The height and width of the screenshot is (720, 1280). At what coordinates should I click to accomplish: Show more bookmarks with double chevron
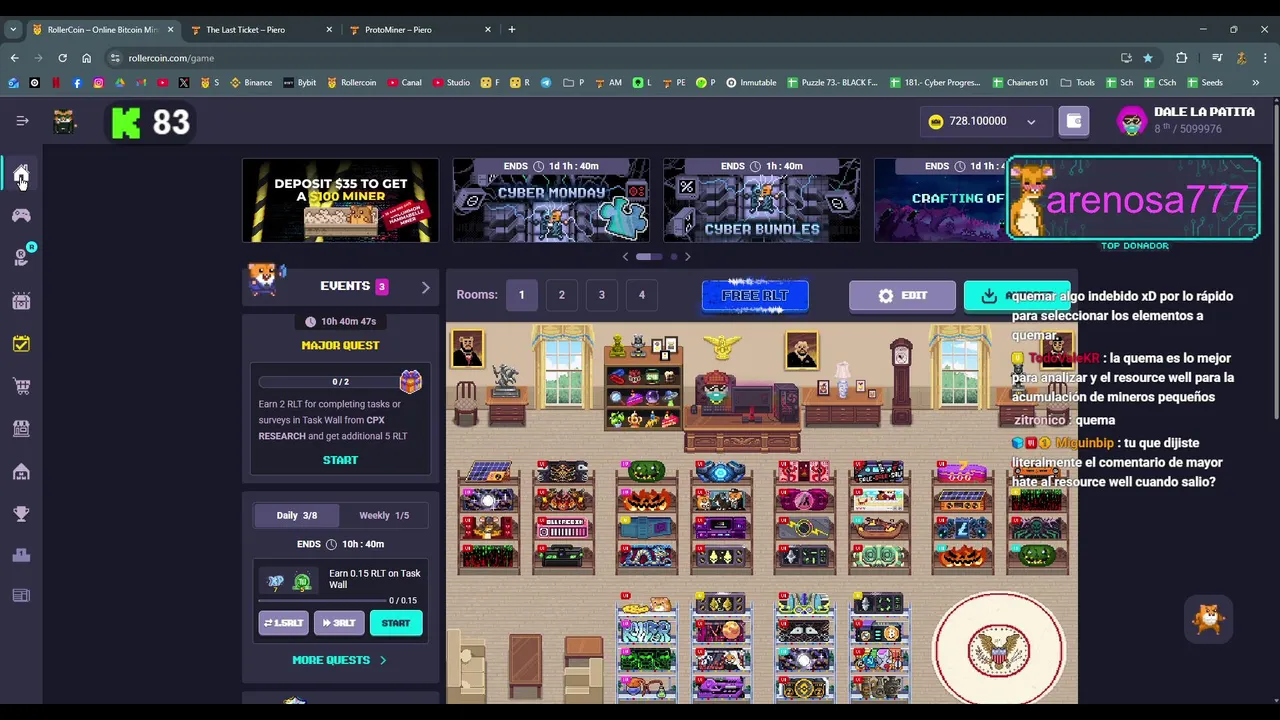point(1255,82)
